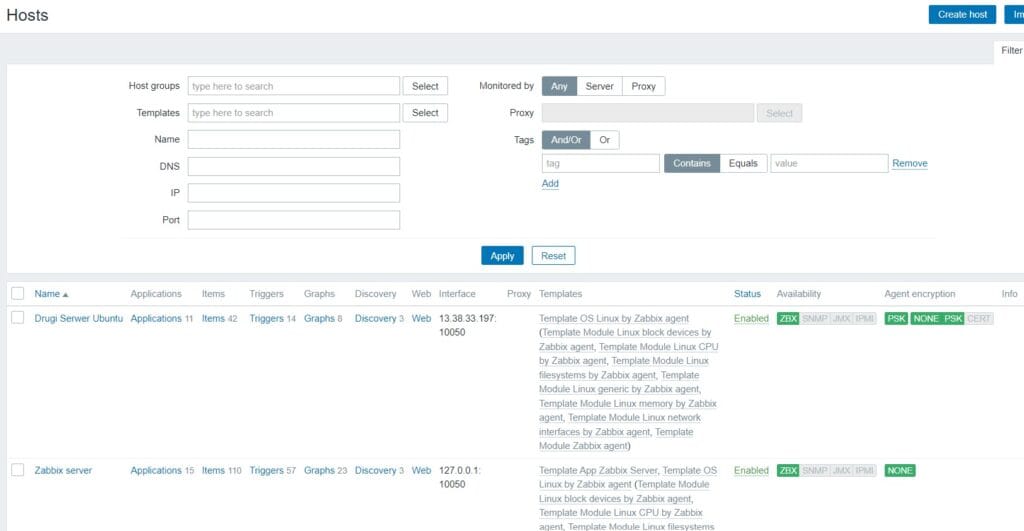Click JMX availability badge for Drugi Serwer Ubuntu

[x=841, y=318]
